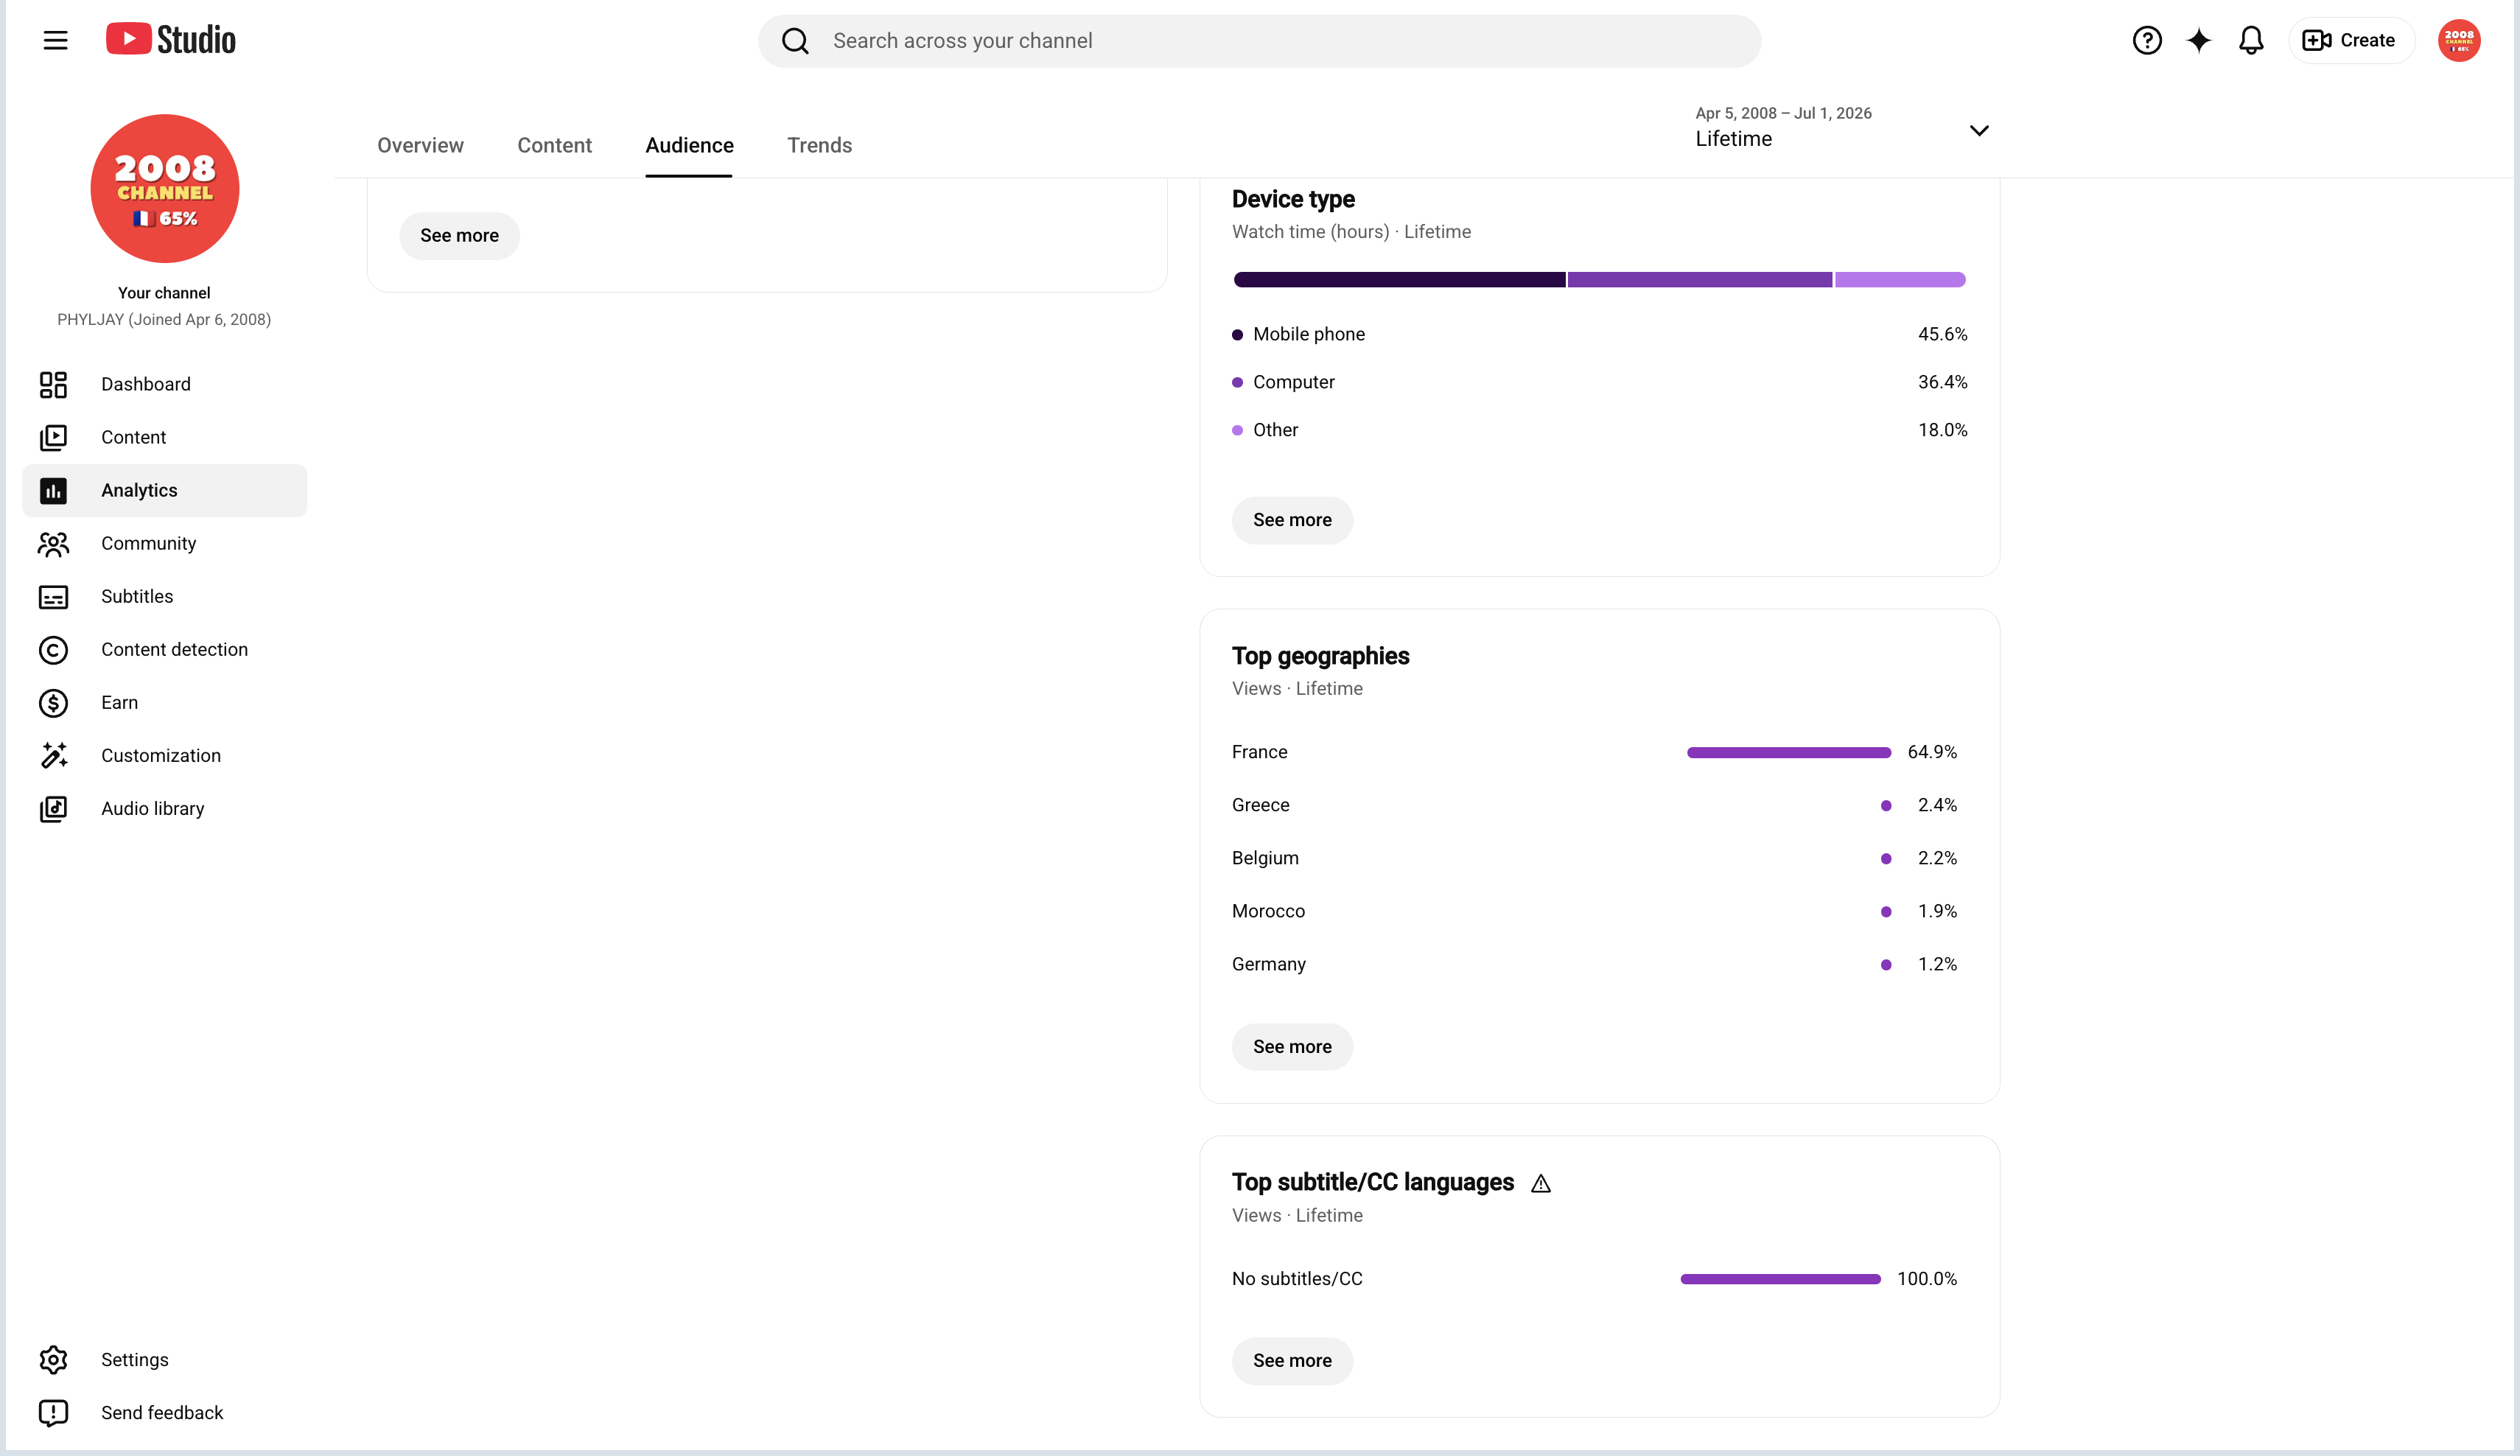Image resolution: width=2520 pixels, height=1456 pixels.
Task: Switch to the Overview tab
Action: 420,145
